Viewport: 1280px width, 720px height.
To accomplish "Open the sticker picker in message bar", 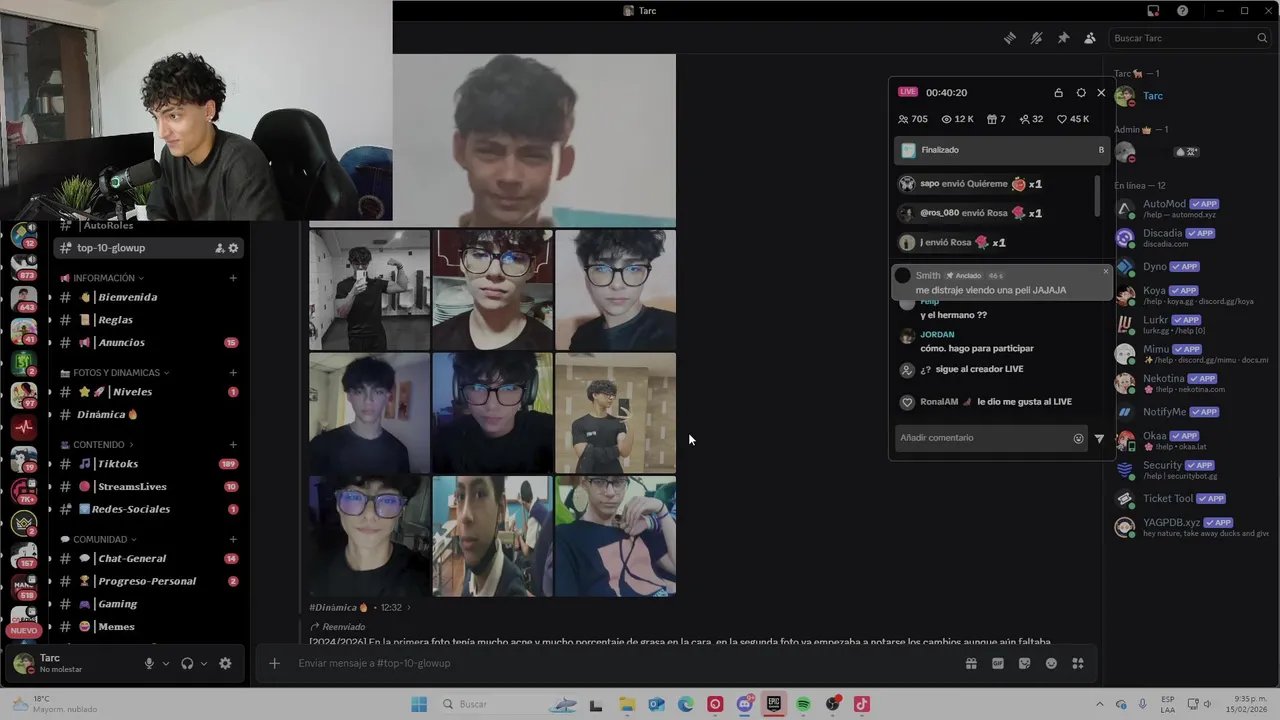I will pos(1024,663).
